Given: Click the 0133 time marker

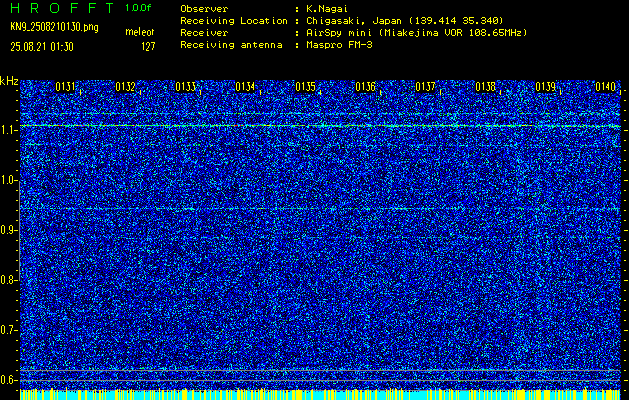Looking at the screenshot, I should point(185,87).
